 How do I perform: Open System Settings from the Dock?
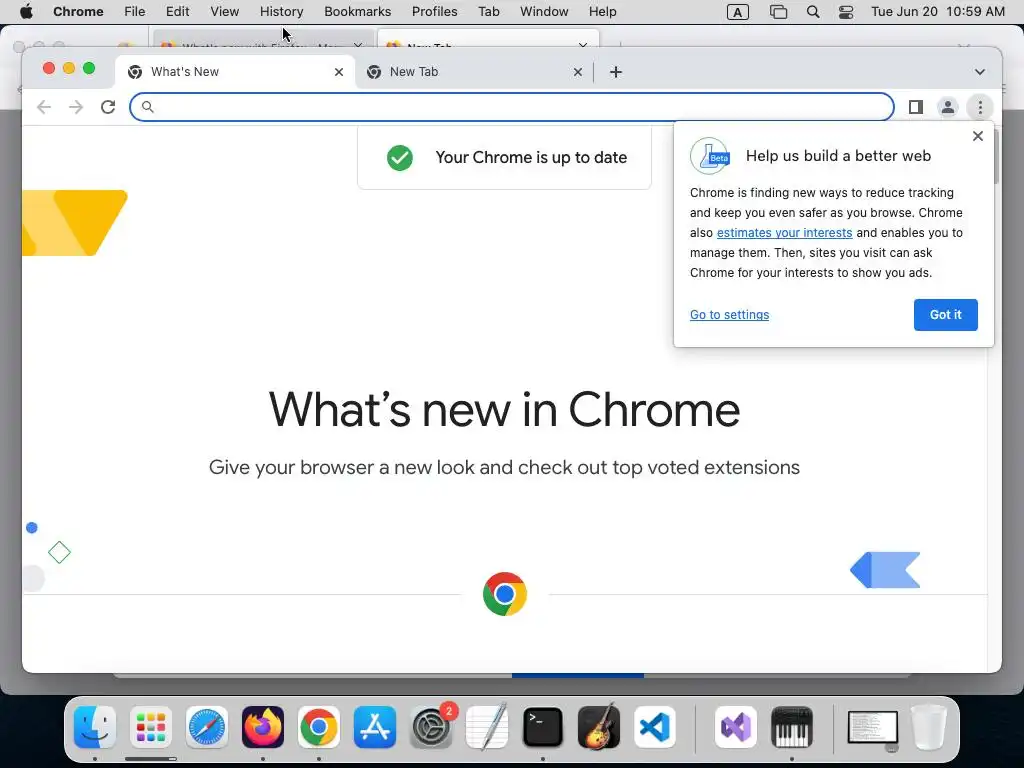(431, 727)
